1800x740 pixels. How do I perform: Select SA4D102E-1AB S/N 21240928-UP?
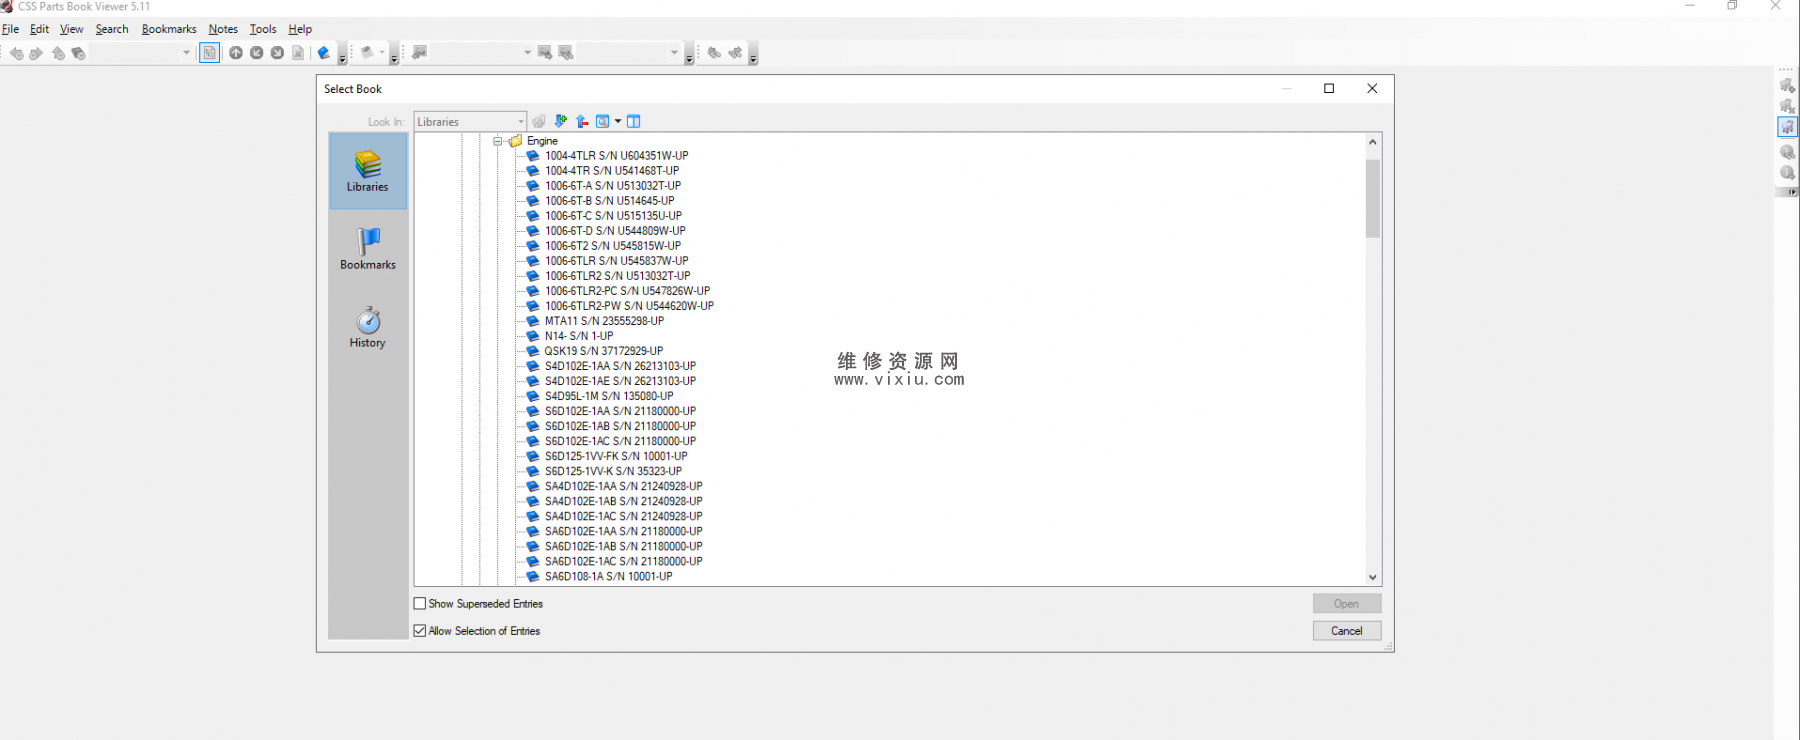click(x=623, y=501)
